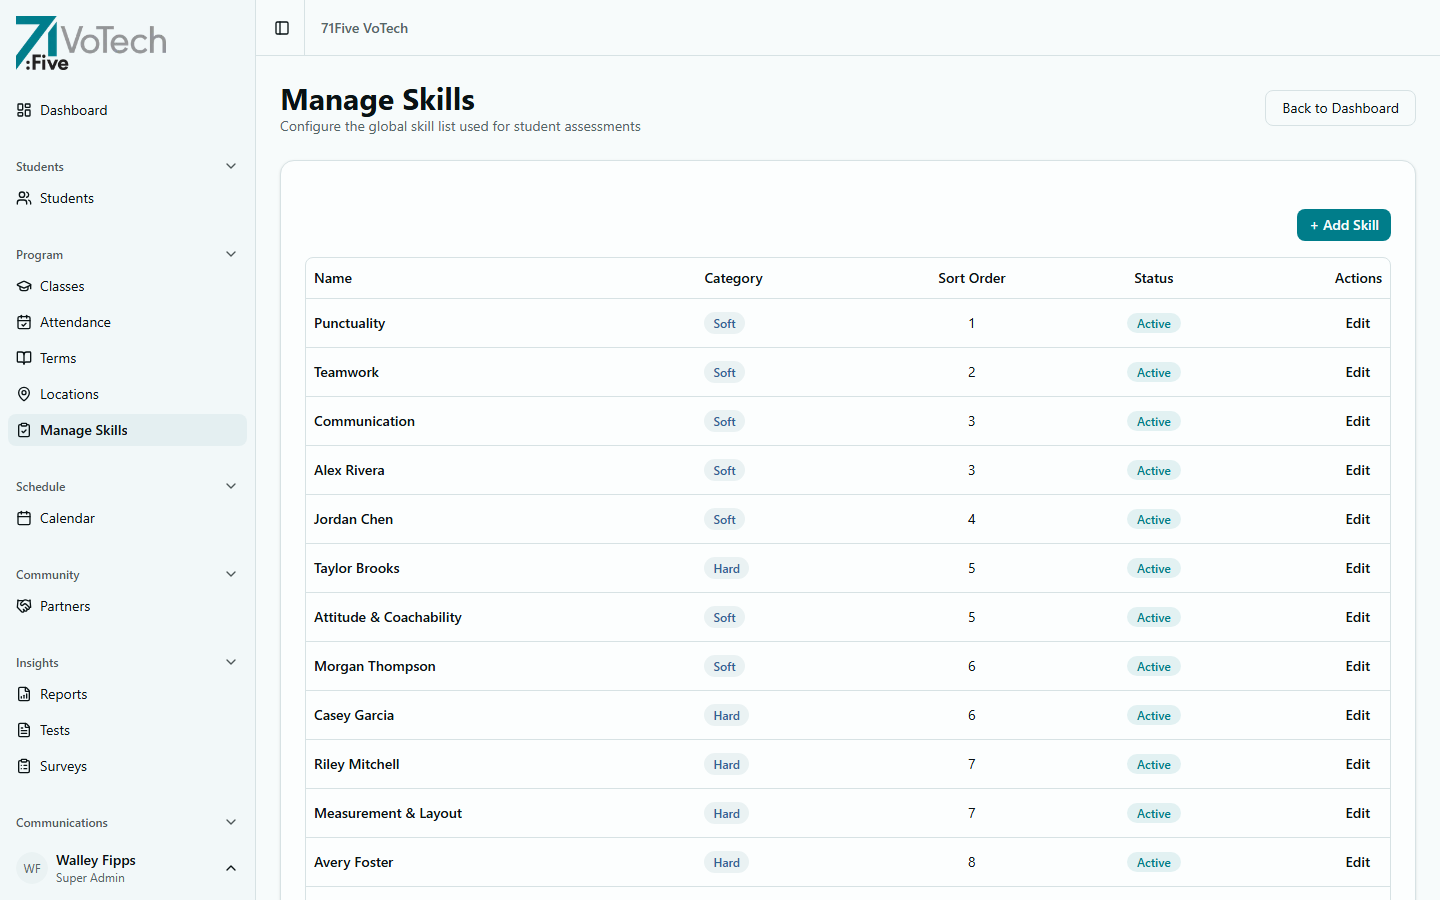Expand the Communications section

(x=231, y=822)
